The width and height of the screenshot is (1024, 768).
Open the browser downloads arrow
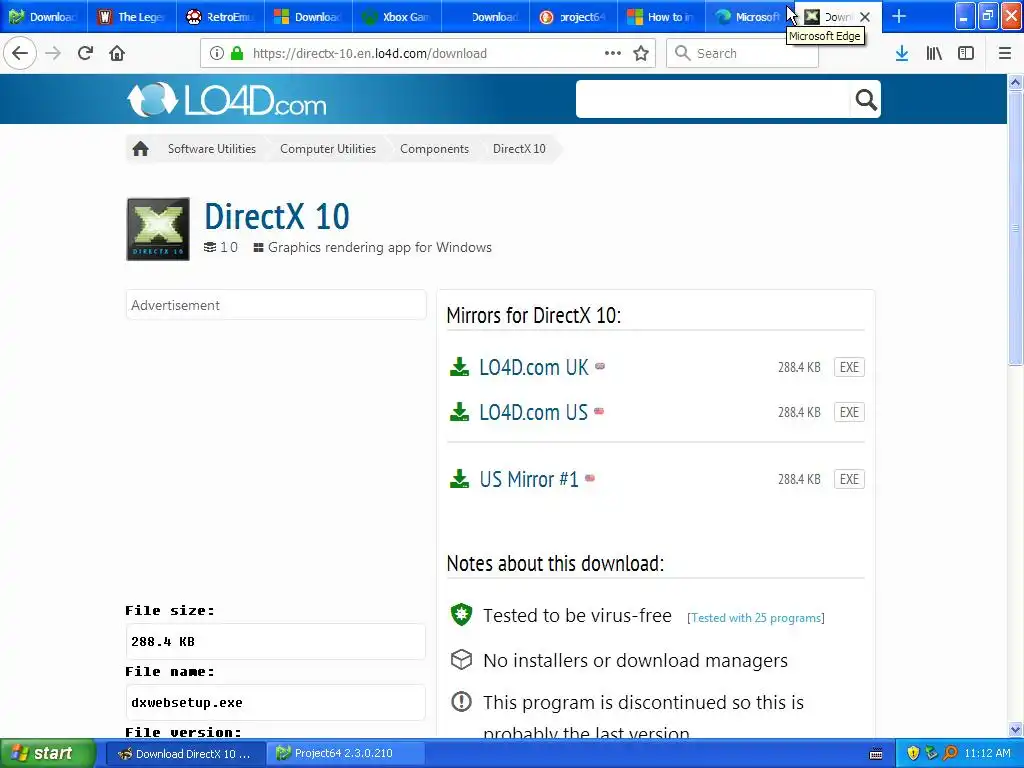pyautogui.click(x=902, y=54)
